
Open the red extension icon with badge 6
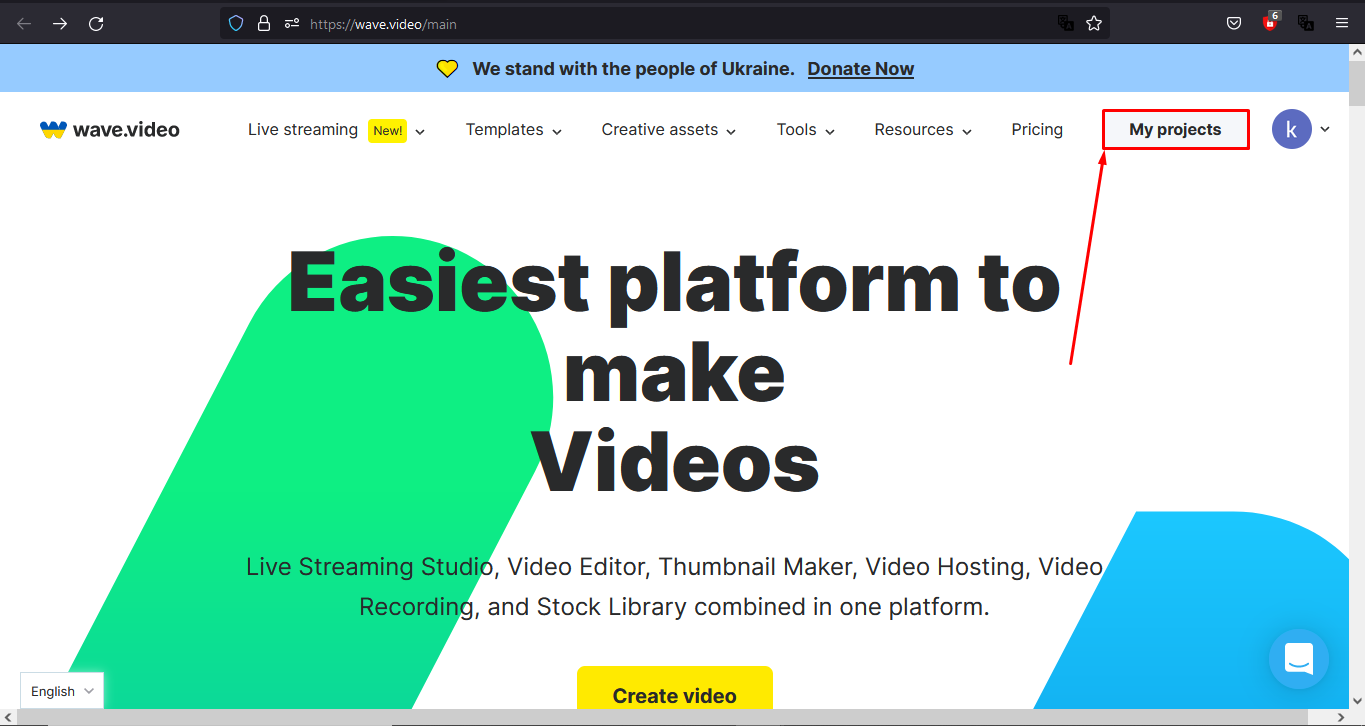1270,22
